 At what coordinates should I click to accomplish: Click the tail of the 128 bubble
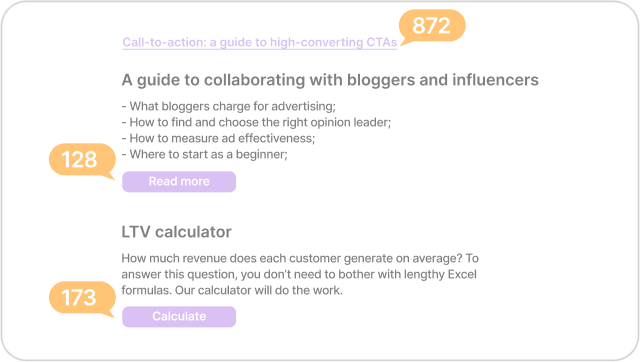pos(109,176)
